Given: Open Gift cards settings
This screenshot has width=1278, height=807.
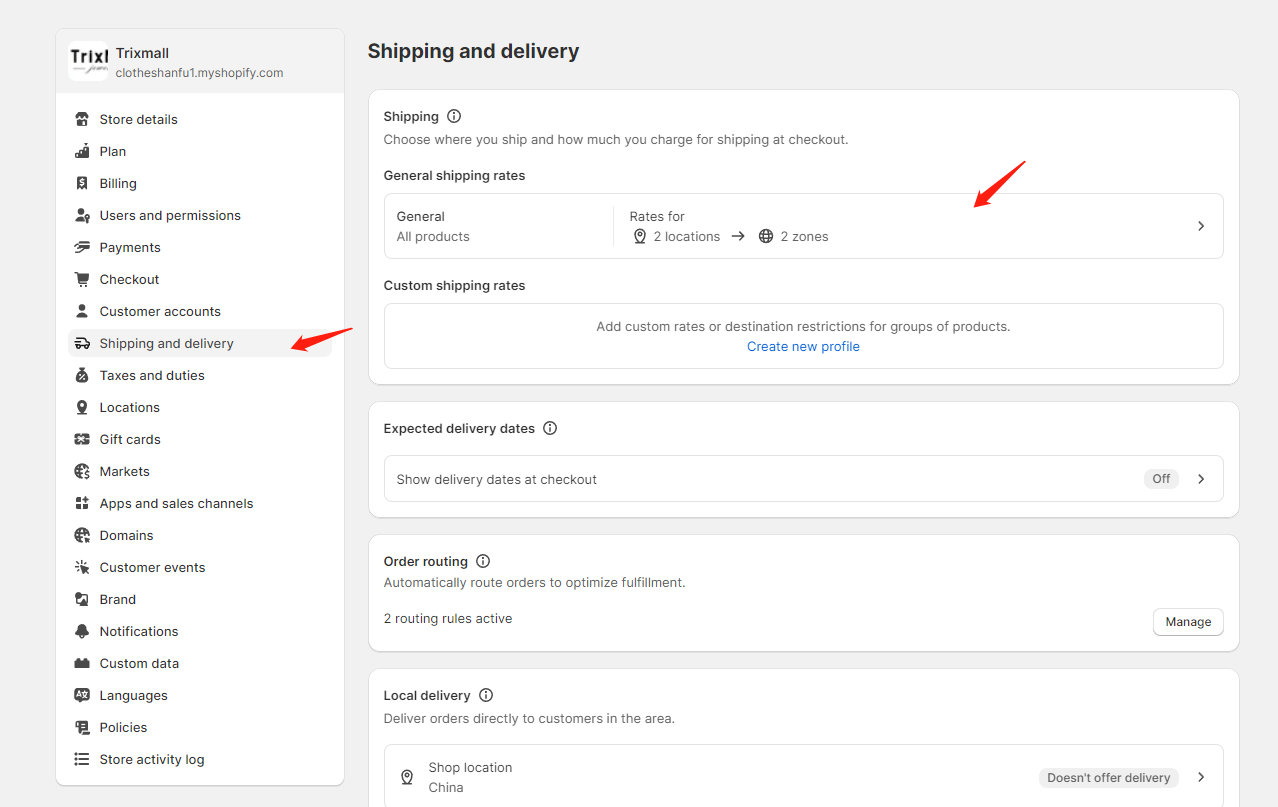Looking at the screenshot, I should (x=200, y=439).
